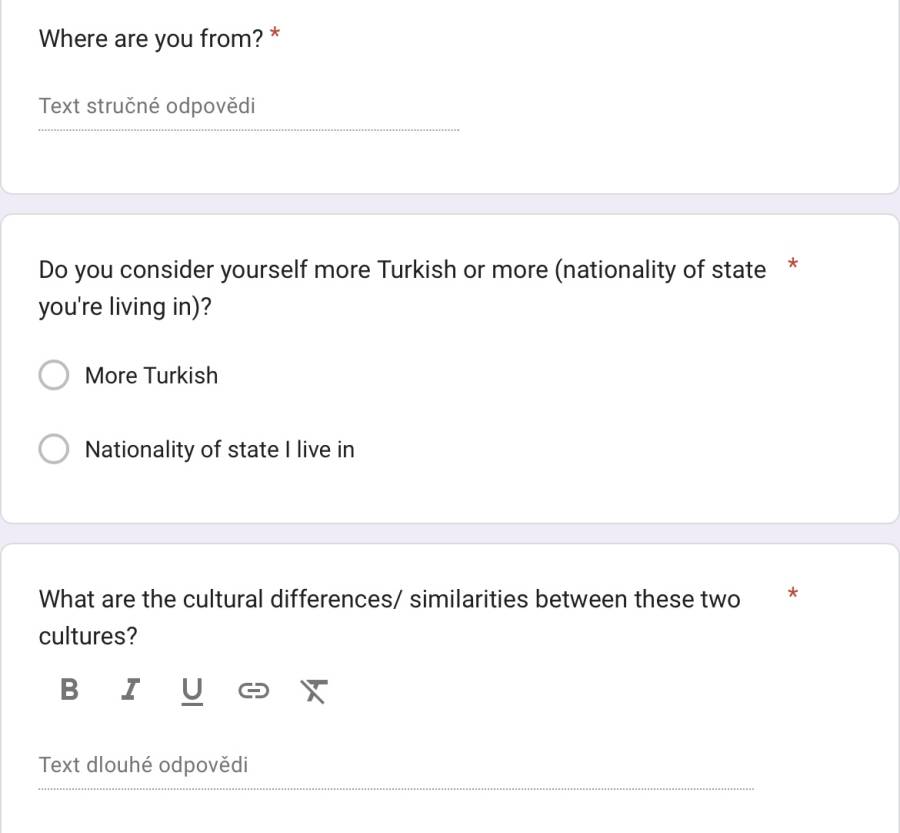Choose the Nationality of state I live in radio

54,448
